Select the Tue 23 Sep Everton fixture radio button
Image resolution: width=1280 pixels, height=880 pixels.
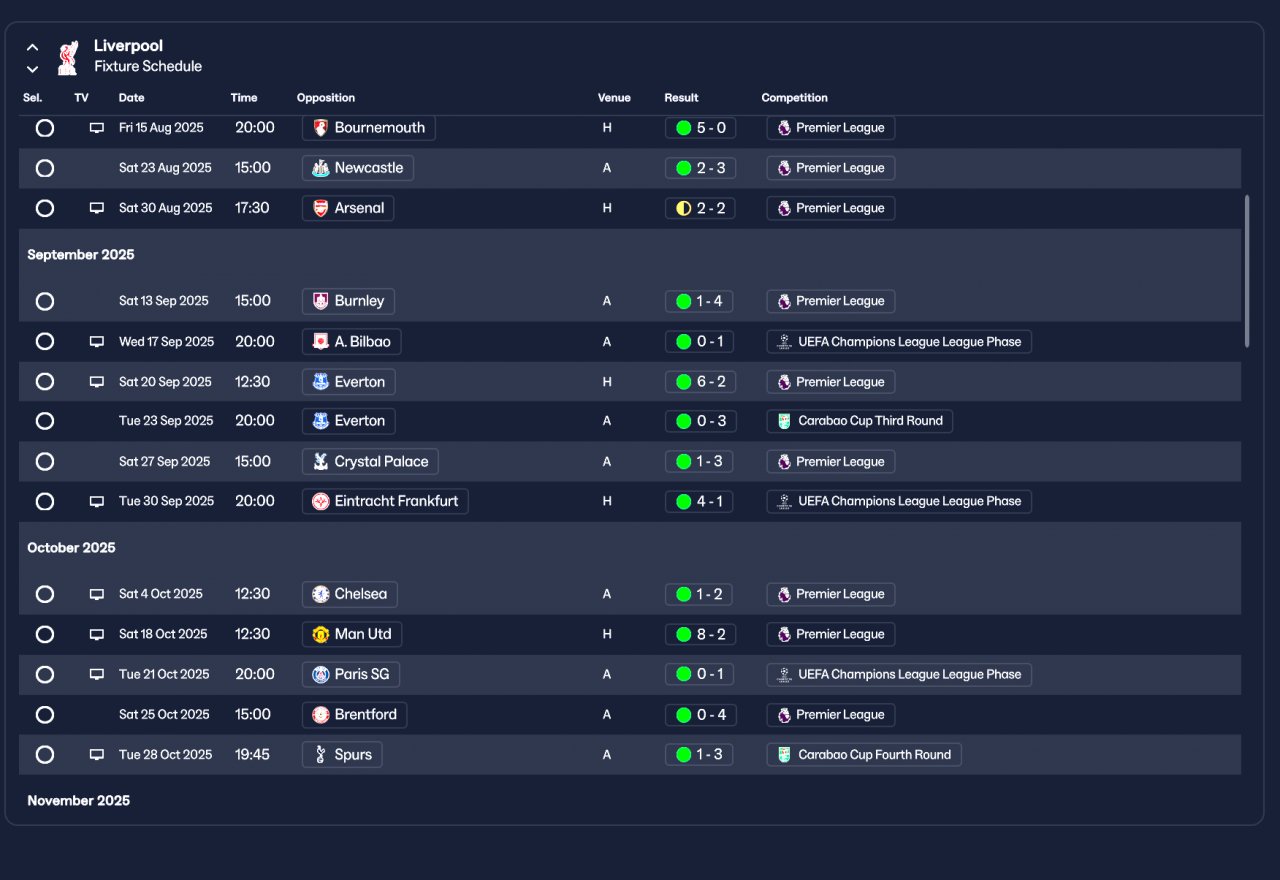[x=45, y=421]
